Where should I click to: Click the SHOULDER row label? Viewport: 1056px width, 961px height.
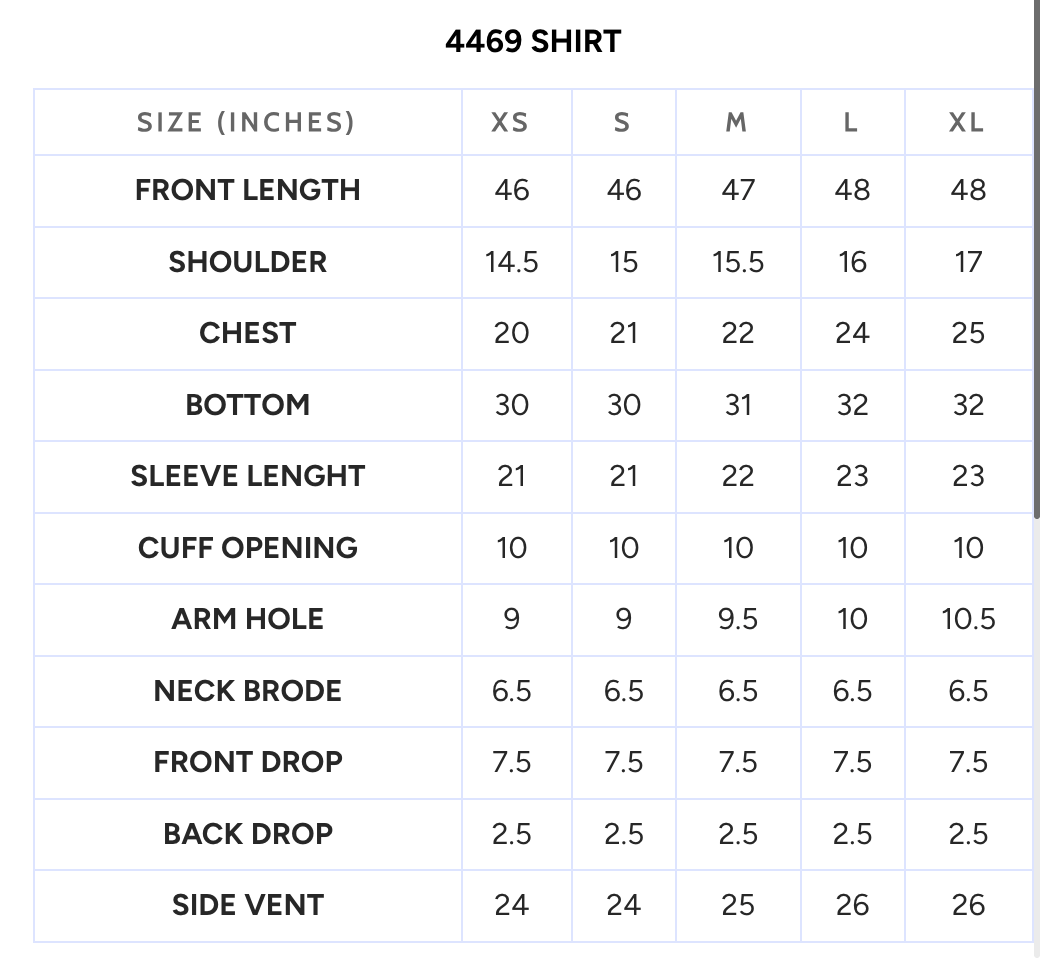click(247, 262)
